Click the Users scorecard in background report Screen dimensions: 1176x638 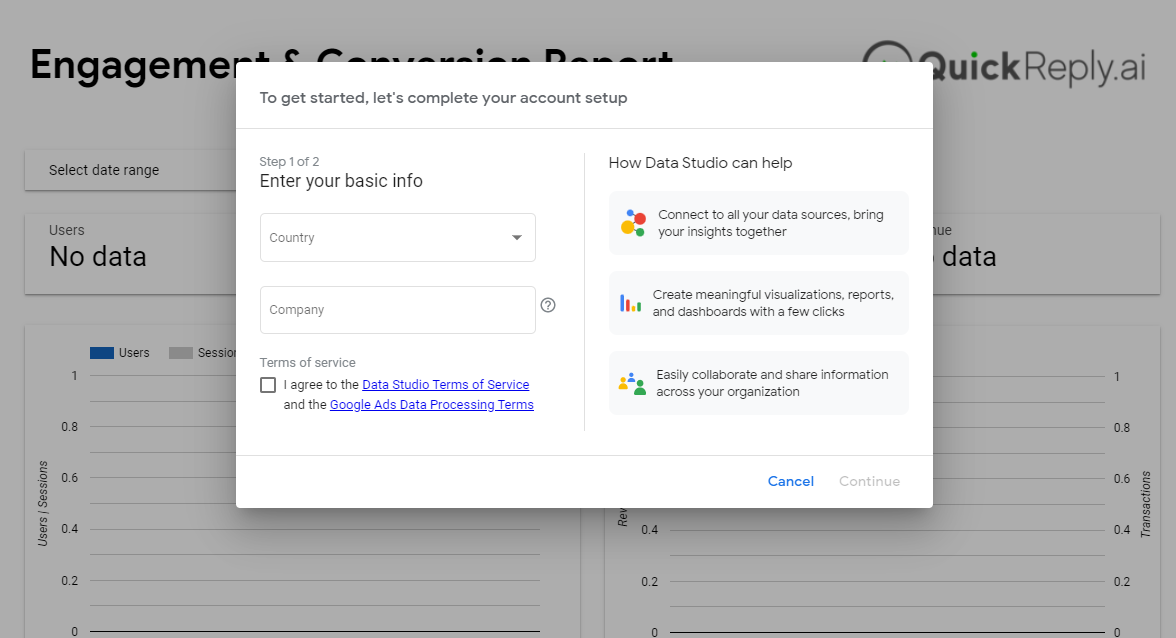click(x=130, y=254)
